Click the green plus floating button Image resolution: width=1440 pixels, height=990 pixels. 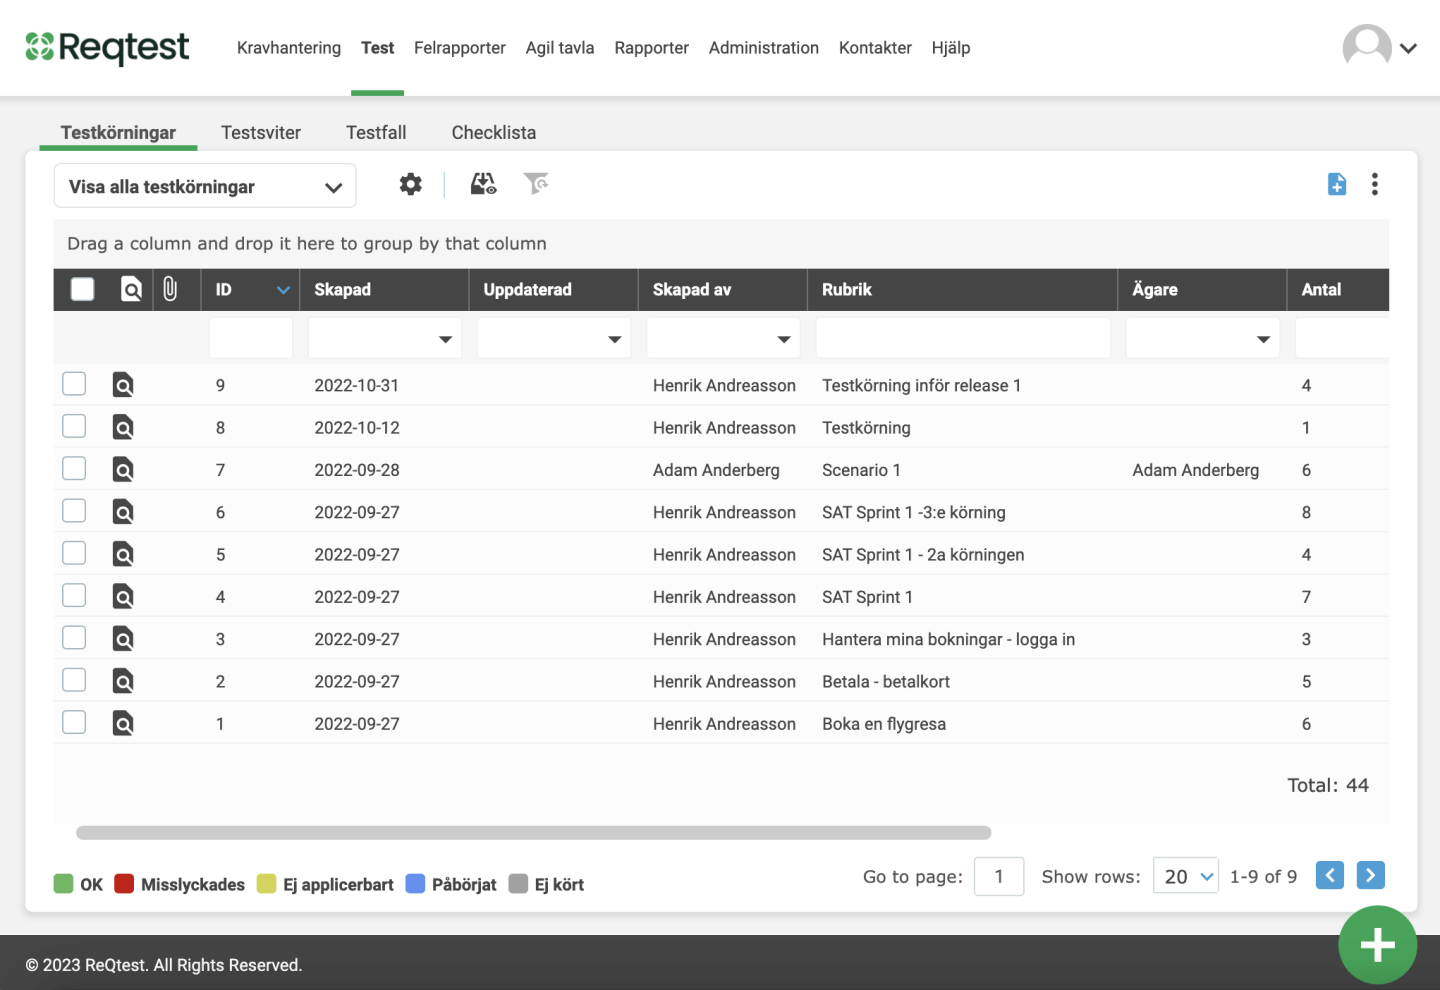(x=1377, y=945)
